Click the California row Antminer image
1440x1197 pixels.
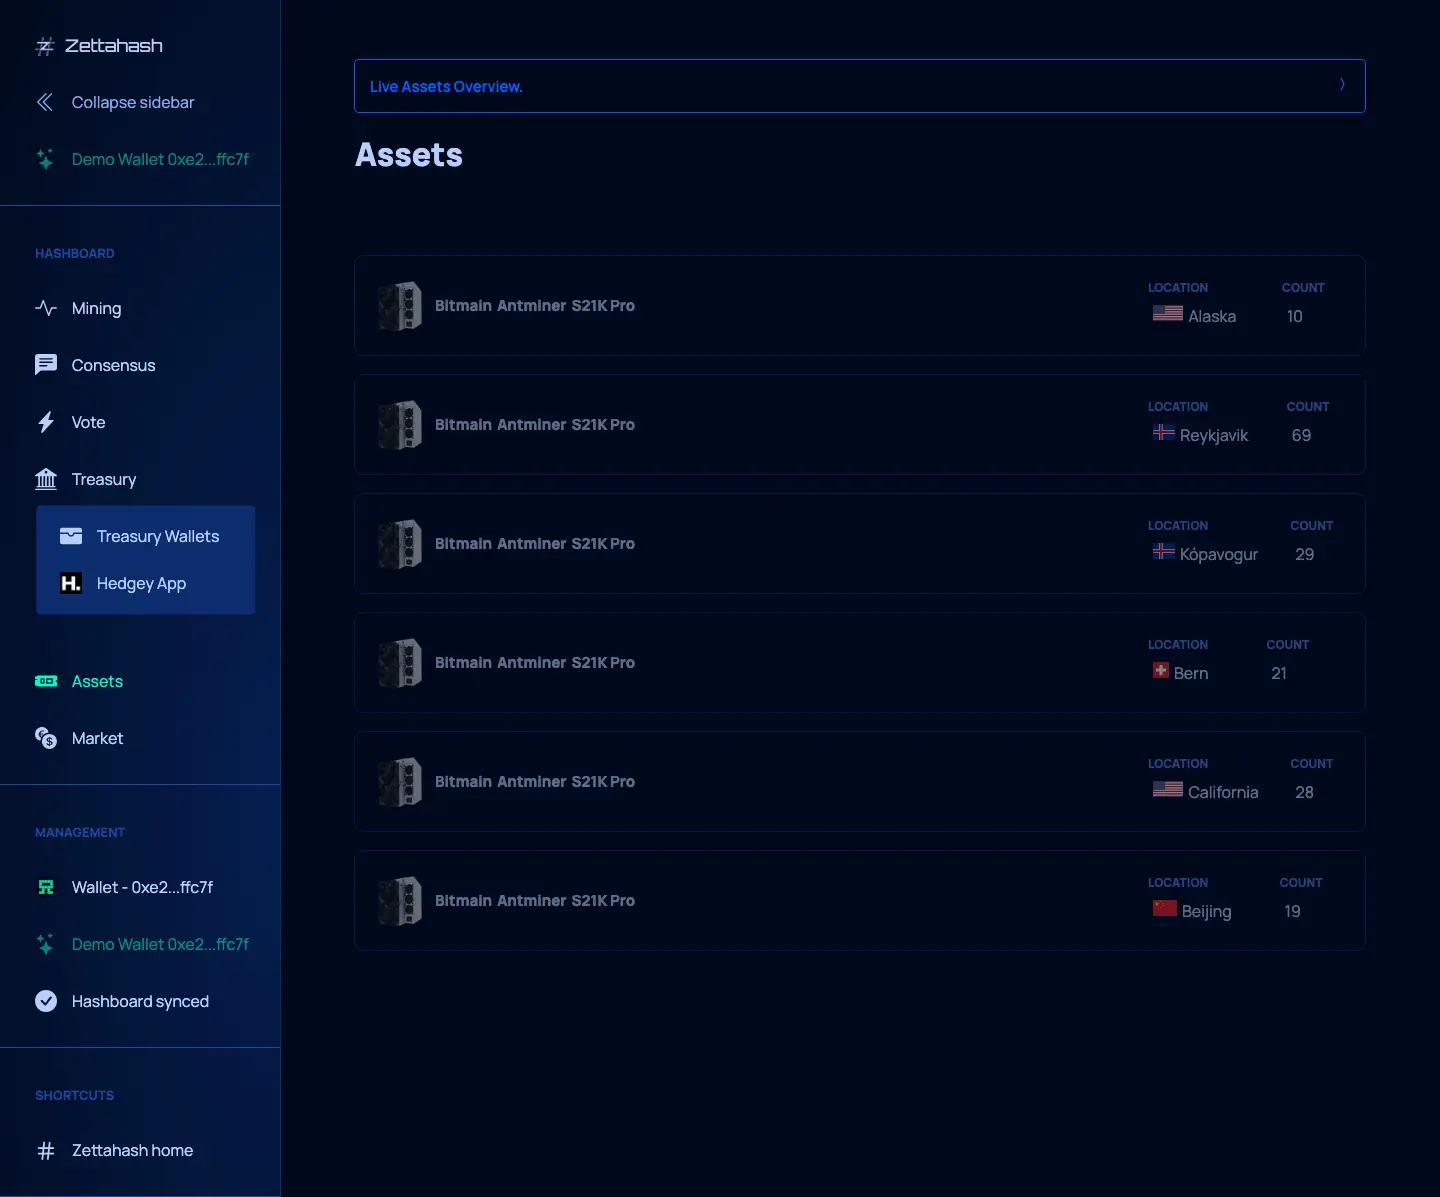(x=400, y=782)
